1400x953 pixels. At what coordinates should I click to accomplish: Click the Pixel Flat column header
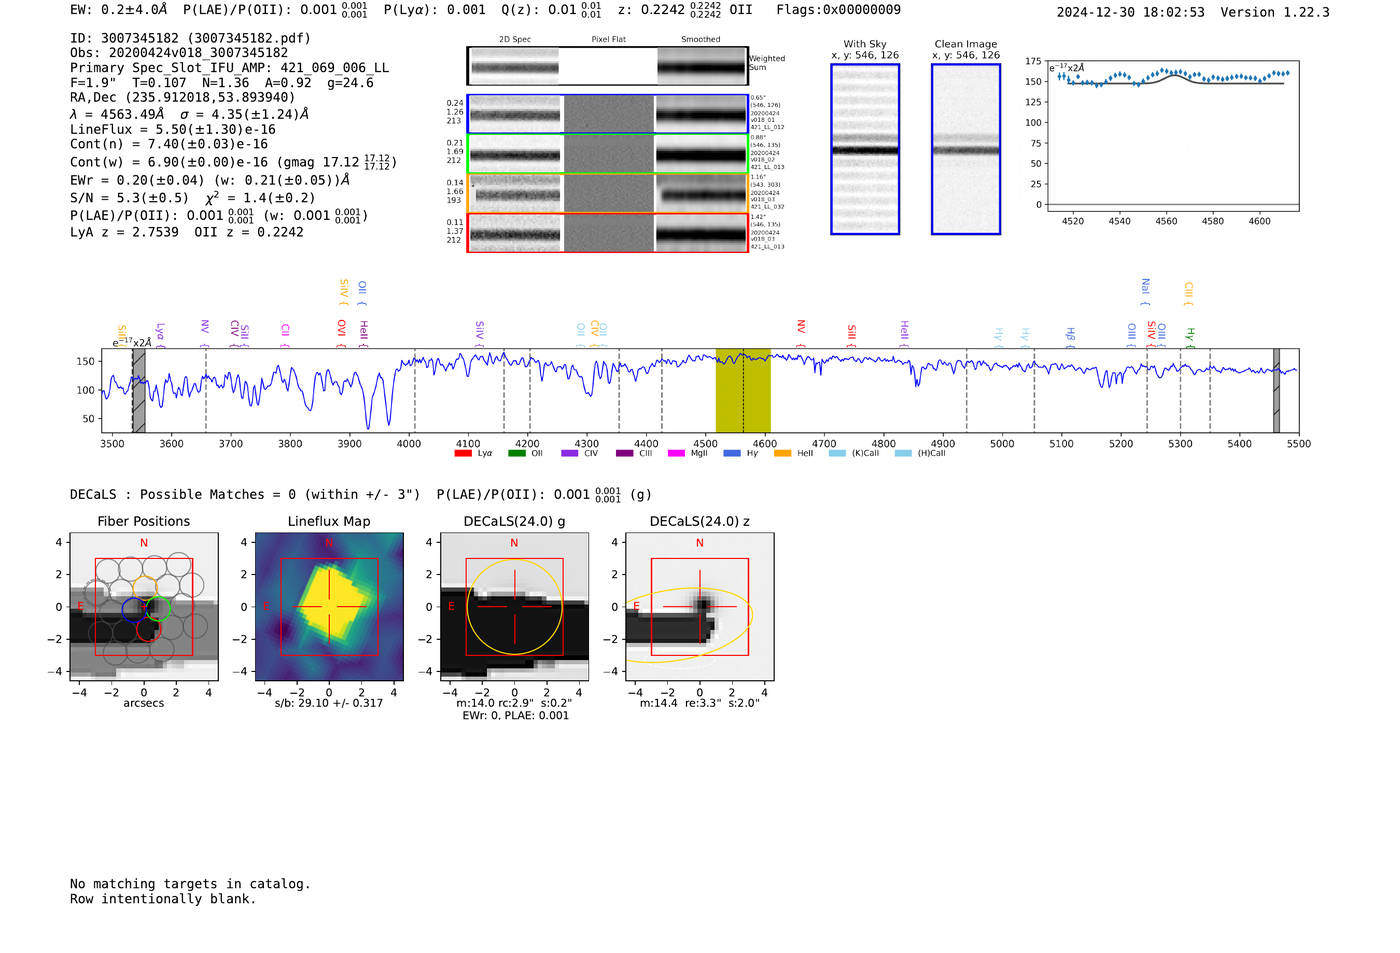pyautogui.click(x=609, y=40)
